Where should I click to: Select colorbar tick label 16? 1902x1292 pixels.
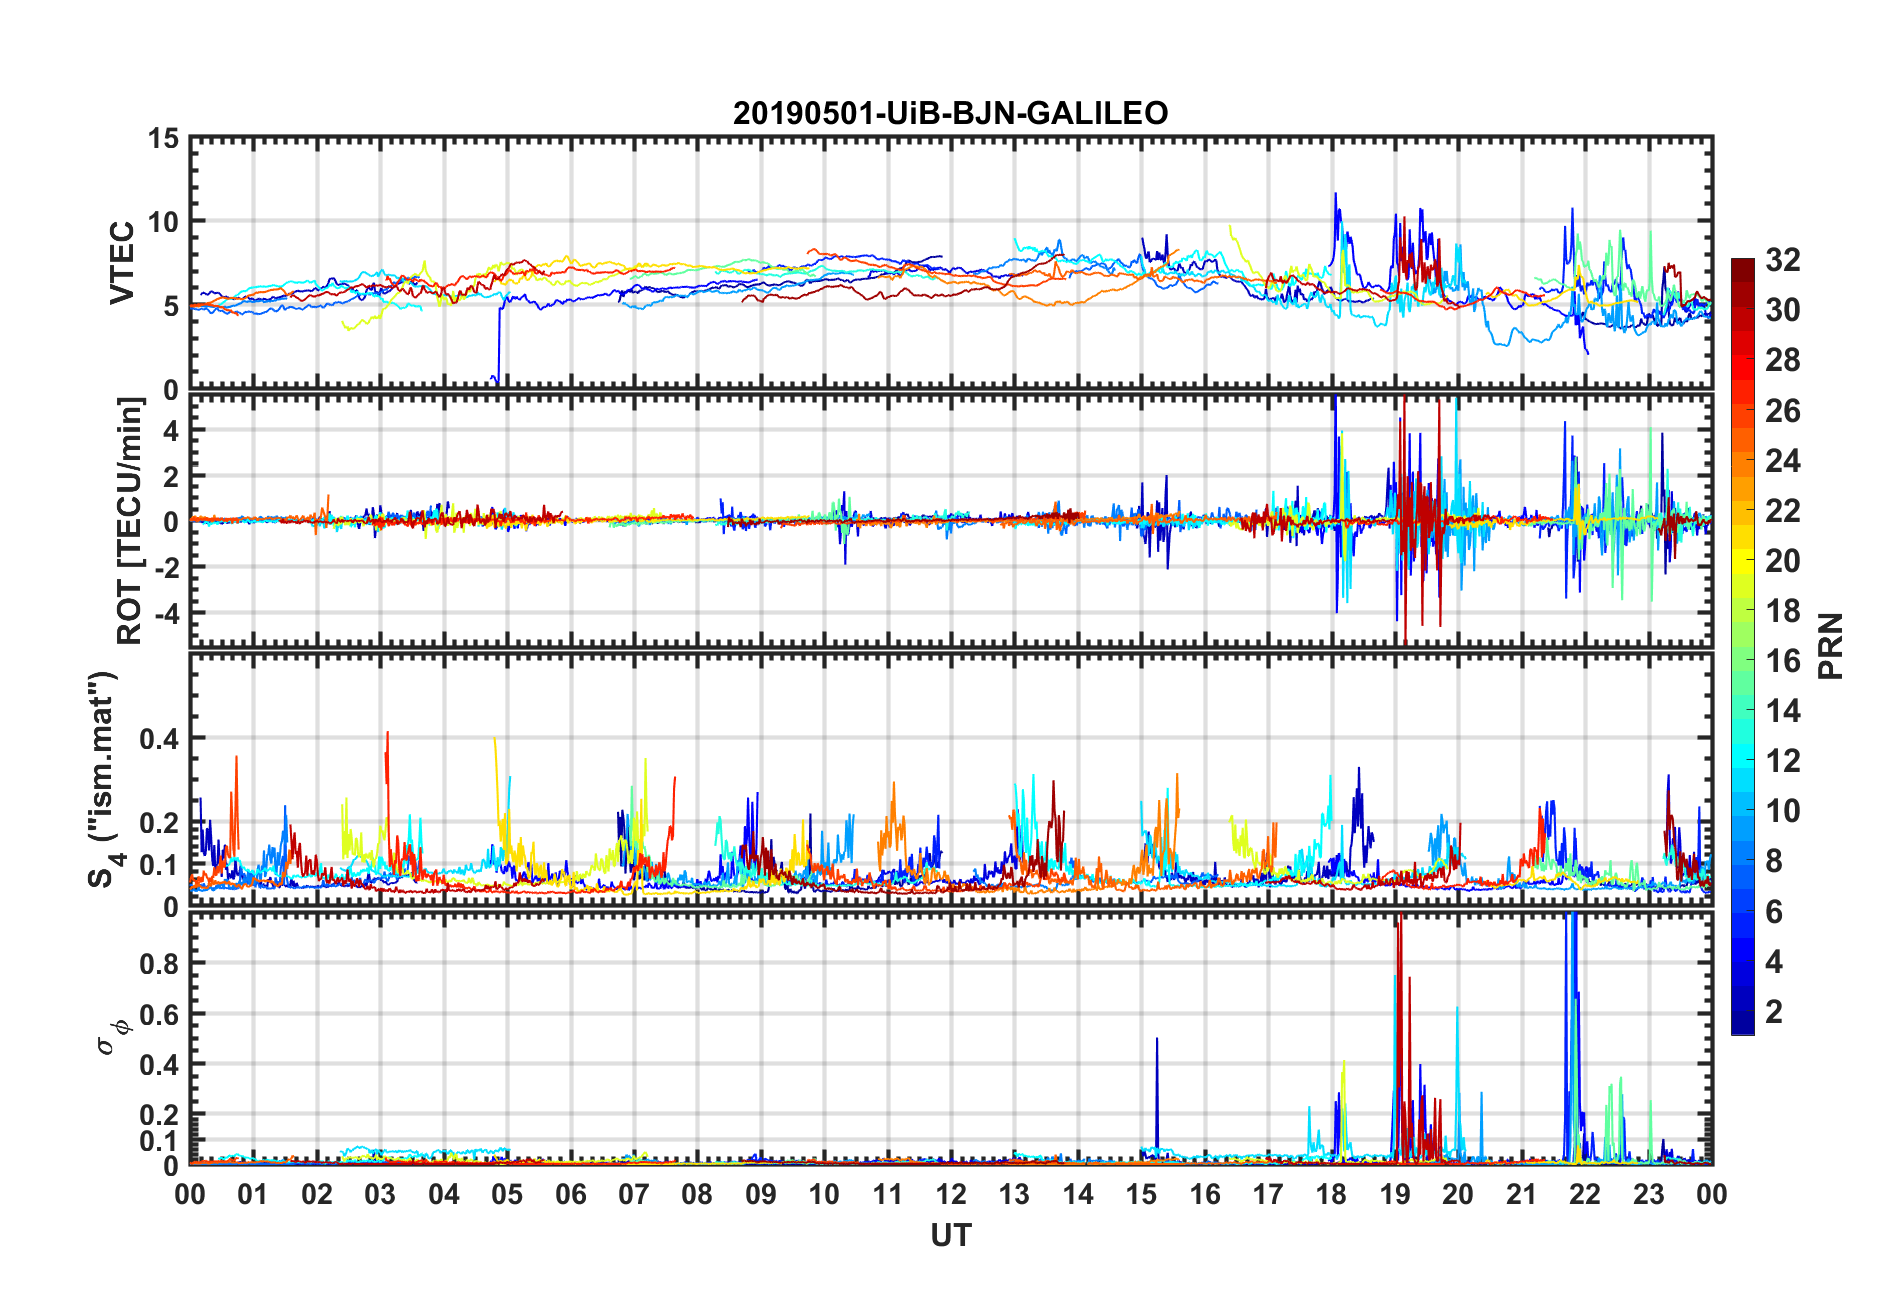click(x=1782, y=661)
